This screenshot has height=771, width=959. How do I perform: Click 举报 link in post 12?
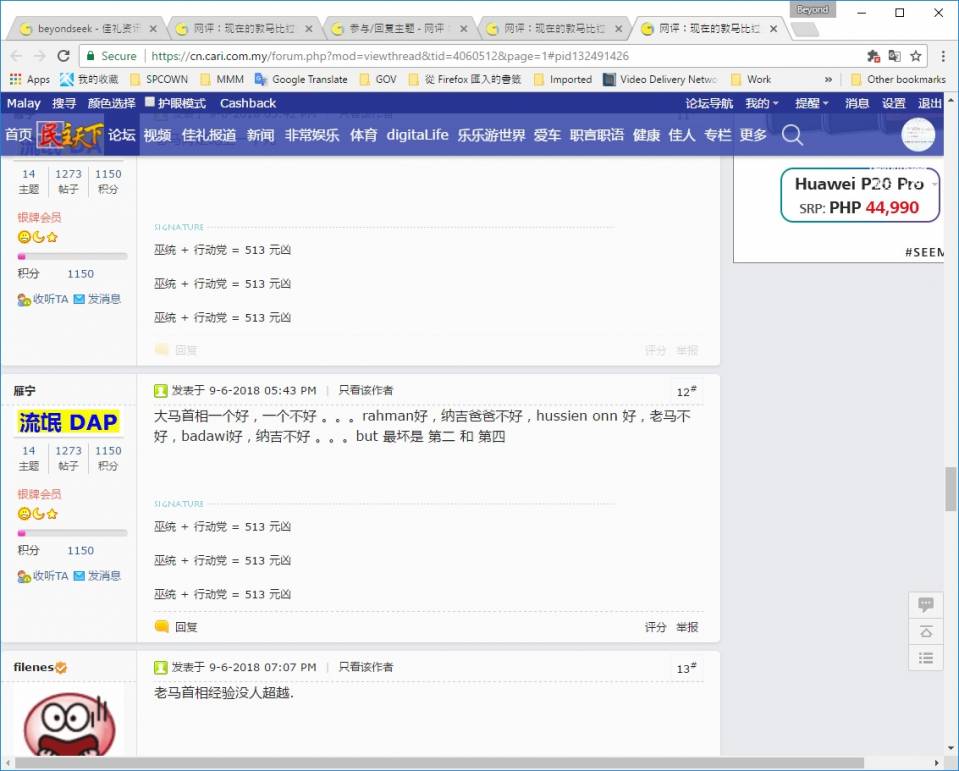click(x=687, y=627)
